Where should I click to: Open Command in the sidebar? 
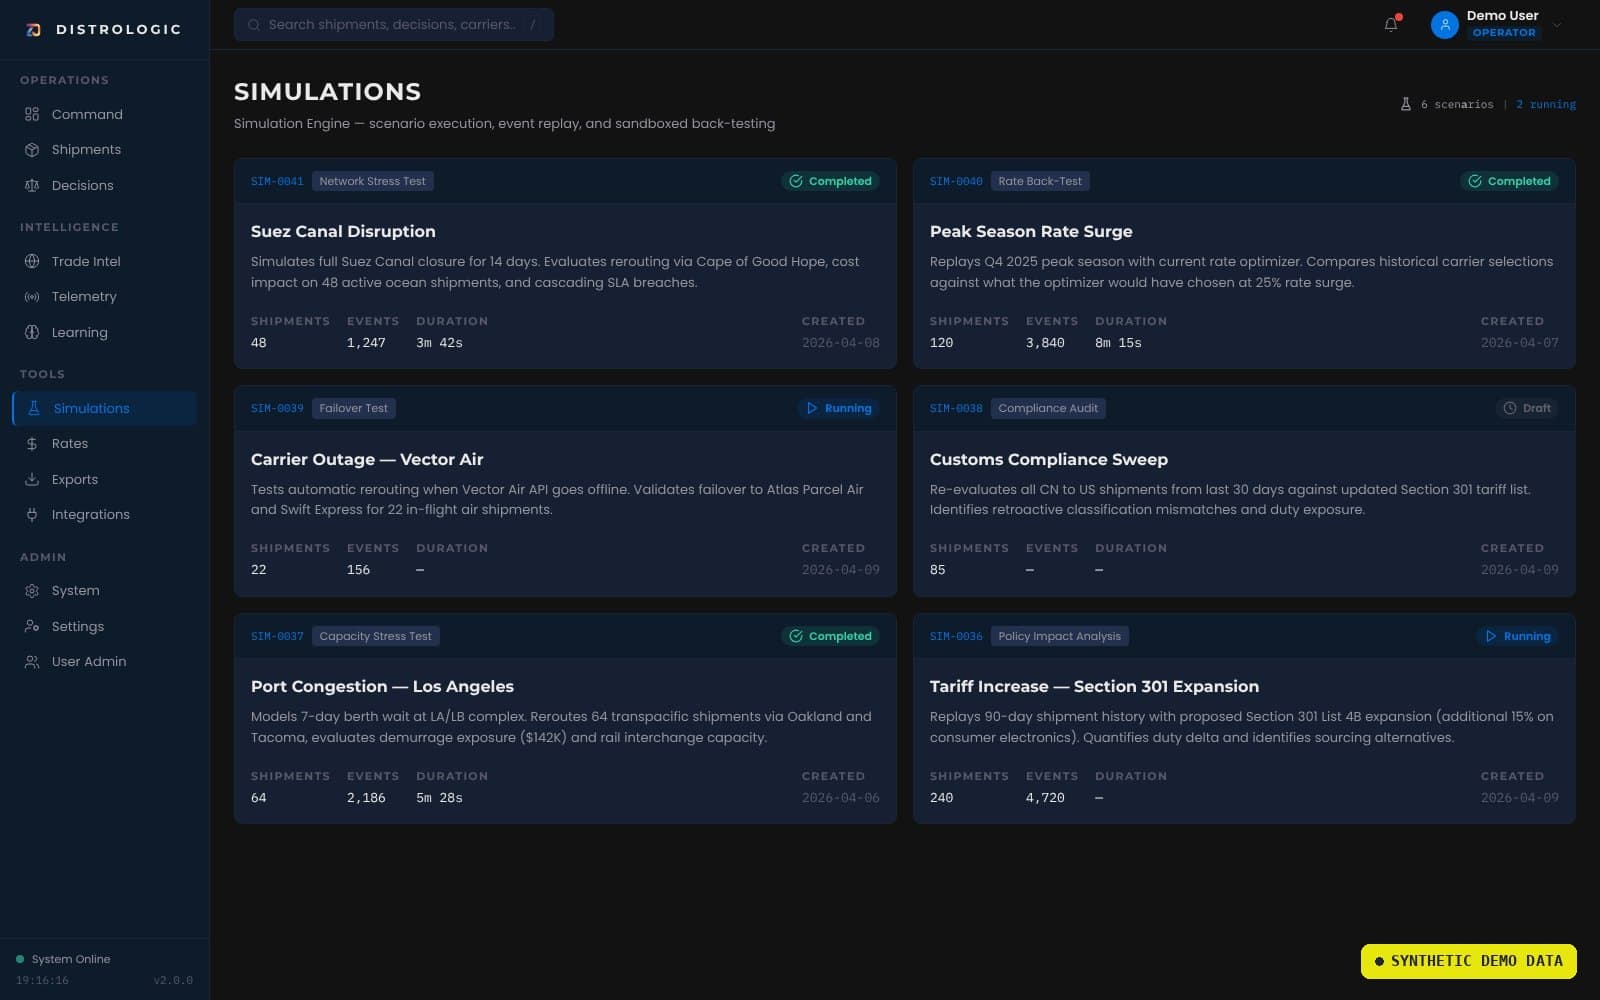pos(104,114)
